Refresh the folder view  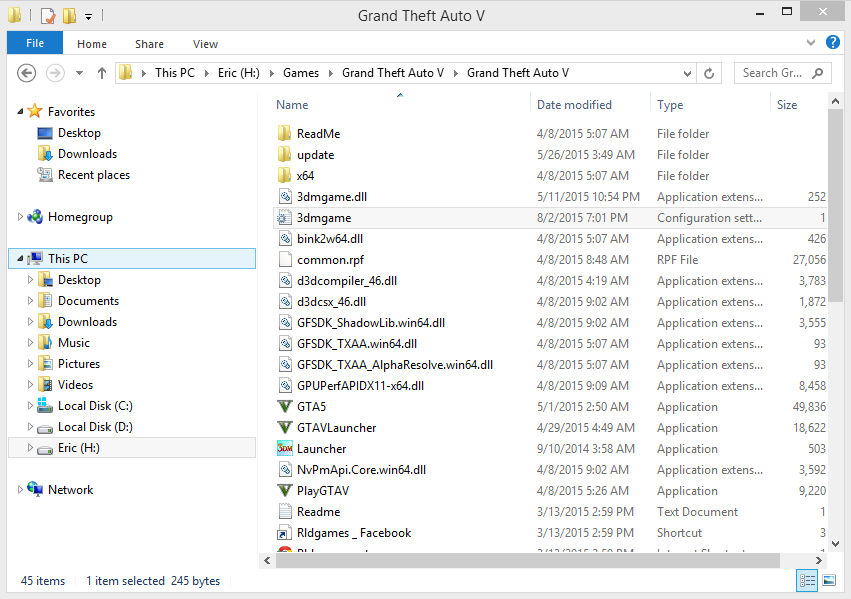(709, 73)
